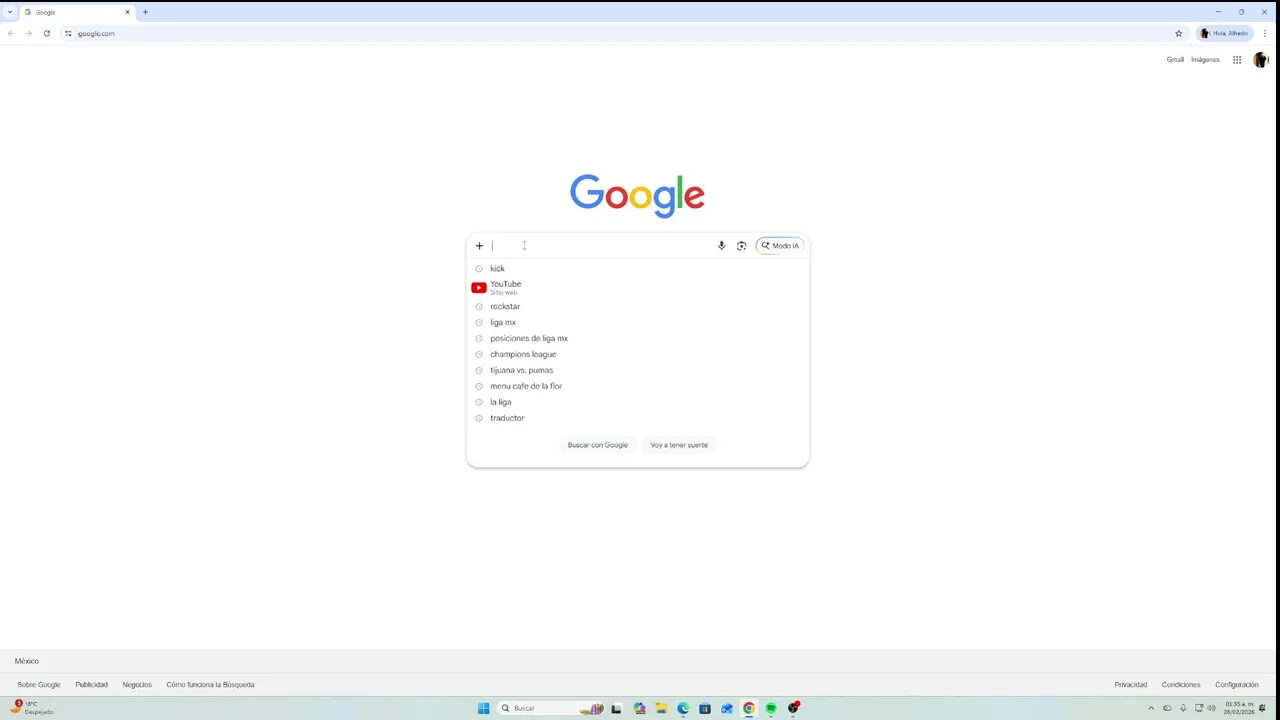Open the Google apps grid

pos(1237,60)
